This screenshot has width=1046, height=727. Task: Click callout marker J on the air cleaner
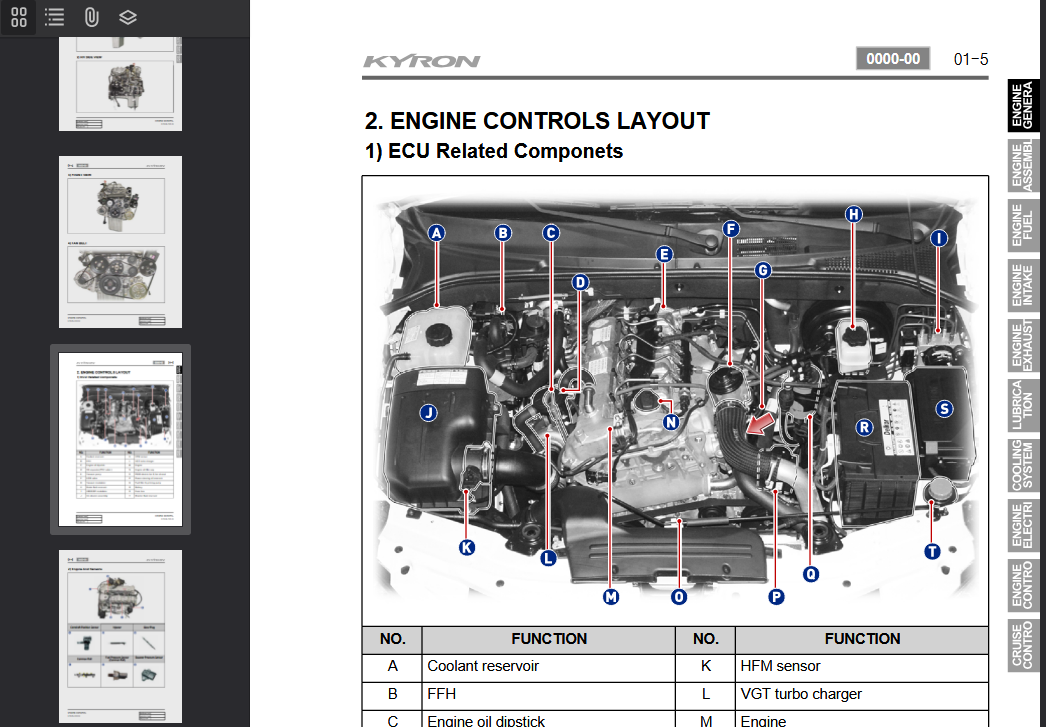(428, 413)
